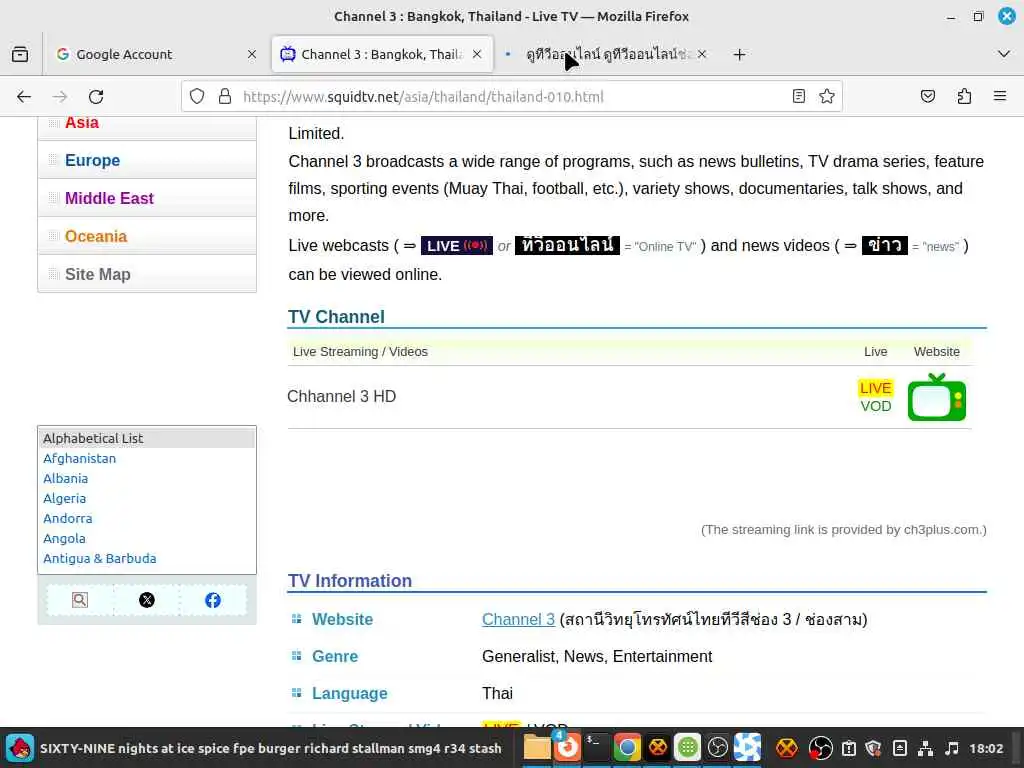The image size is (1024, 768).
Task: Click the Chhannel 3 HD row text
Action: [342, 396]
